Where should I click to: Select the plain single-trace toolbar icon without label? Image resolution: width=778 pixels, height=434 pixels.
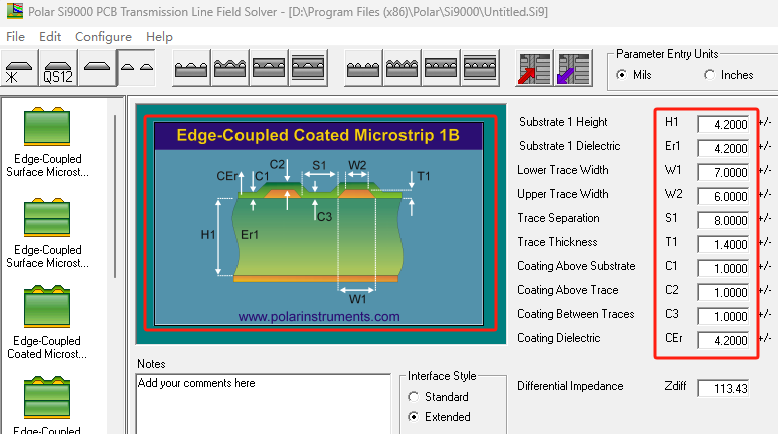[x=96, y=69]
